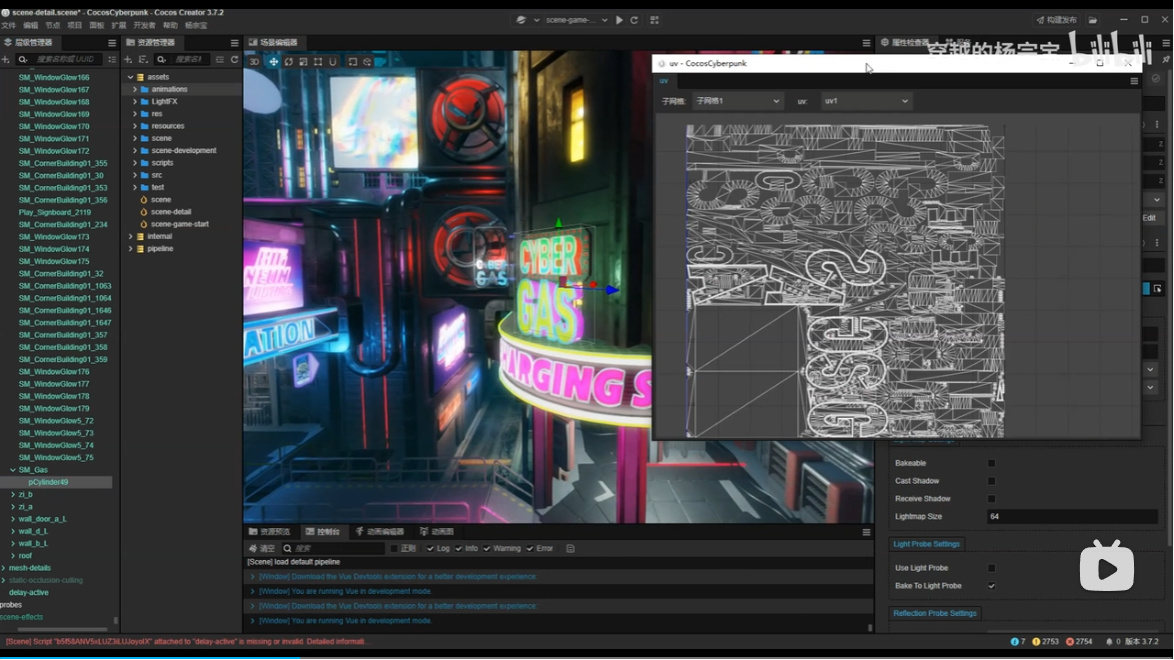Collapse the SM_Gas node in hierarchy
This screenshot has height=660, width=1174.
coord(13,470)
